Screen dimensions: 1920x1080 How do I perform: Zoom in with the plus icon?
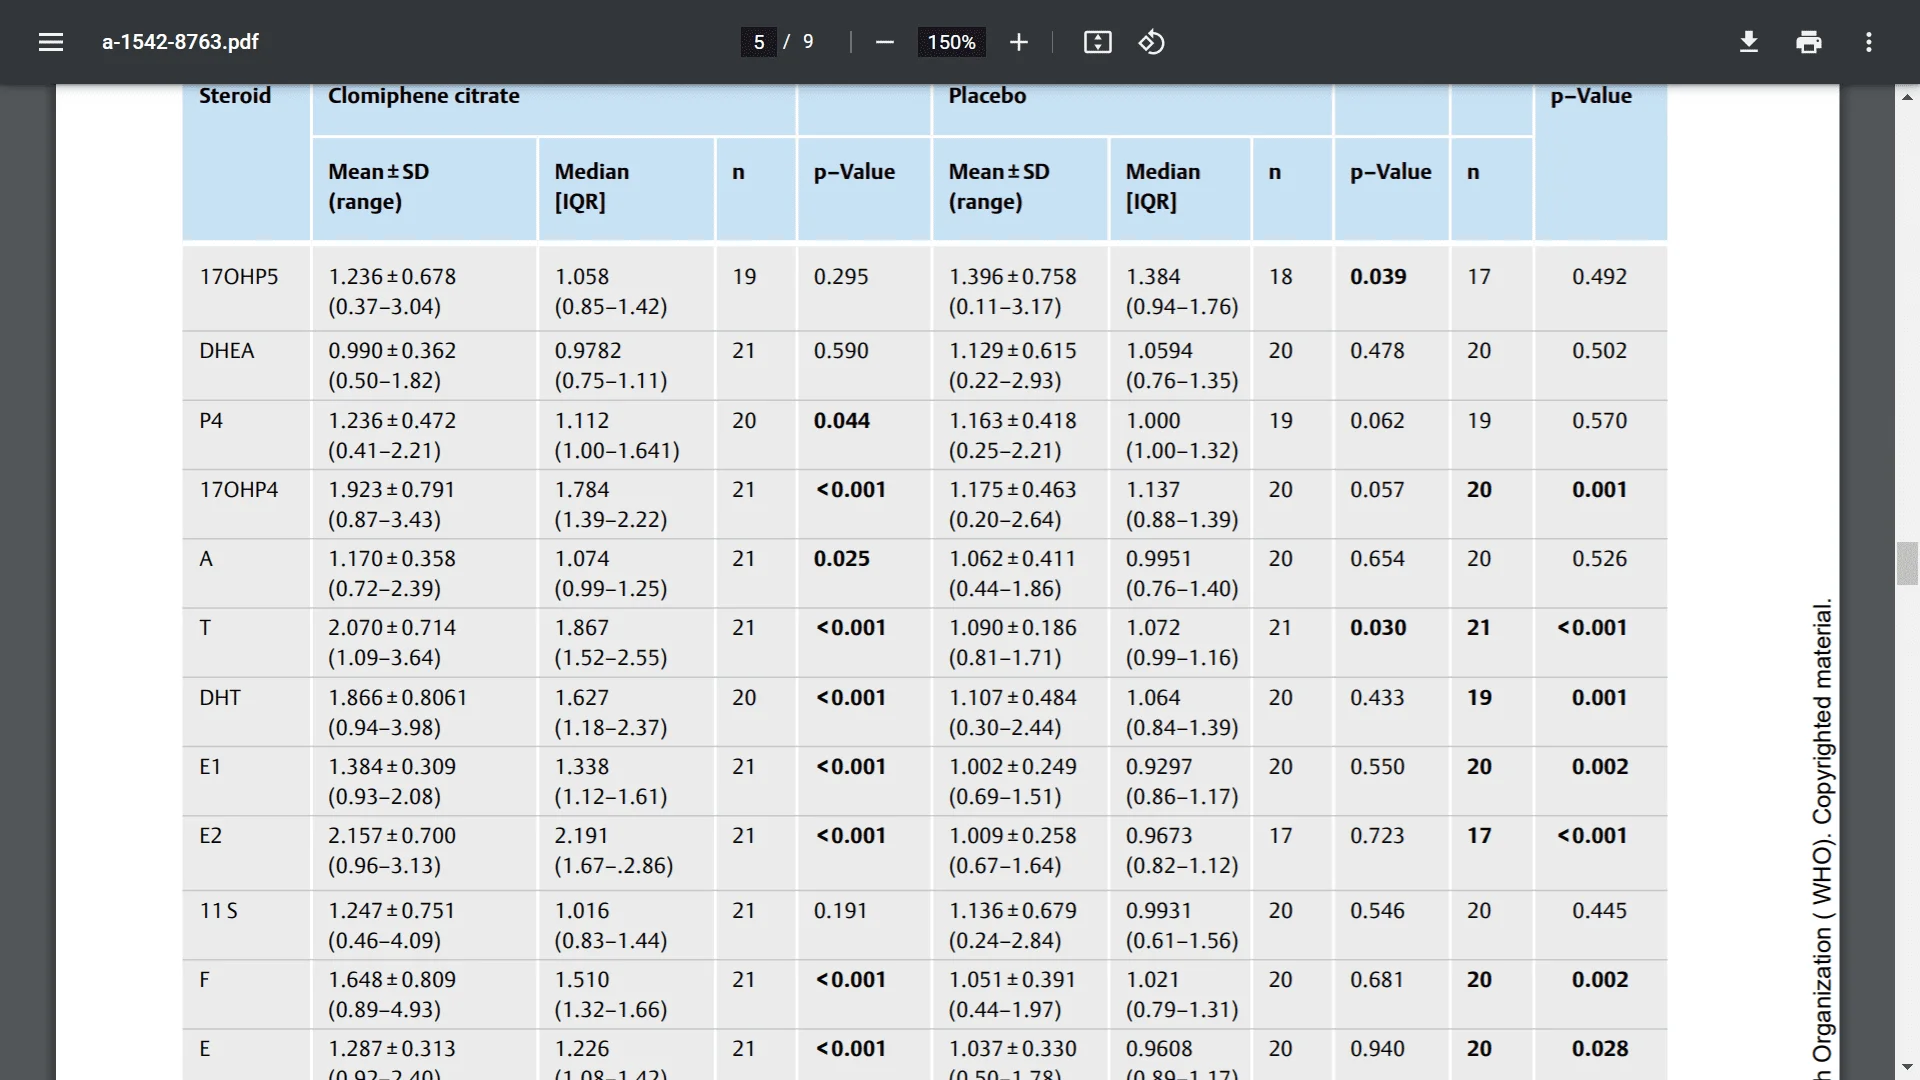pyautogui.click(x=1018, y=42)
